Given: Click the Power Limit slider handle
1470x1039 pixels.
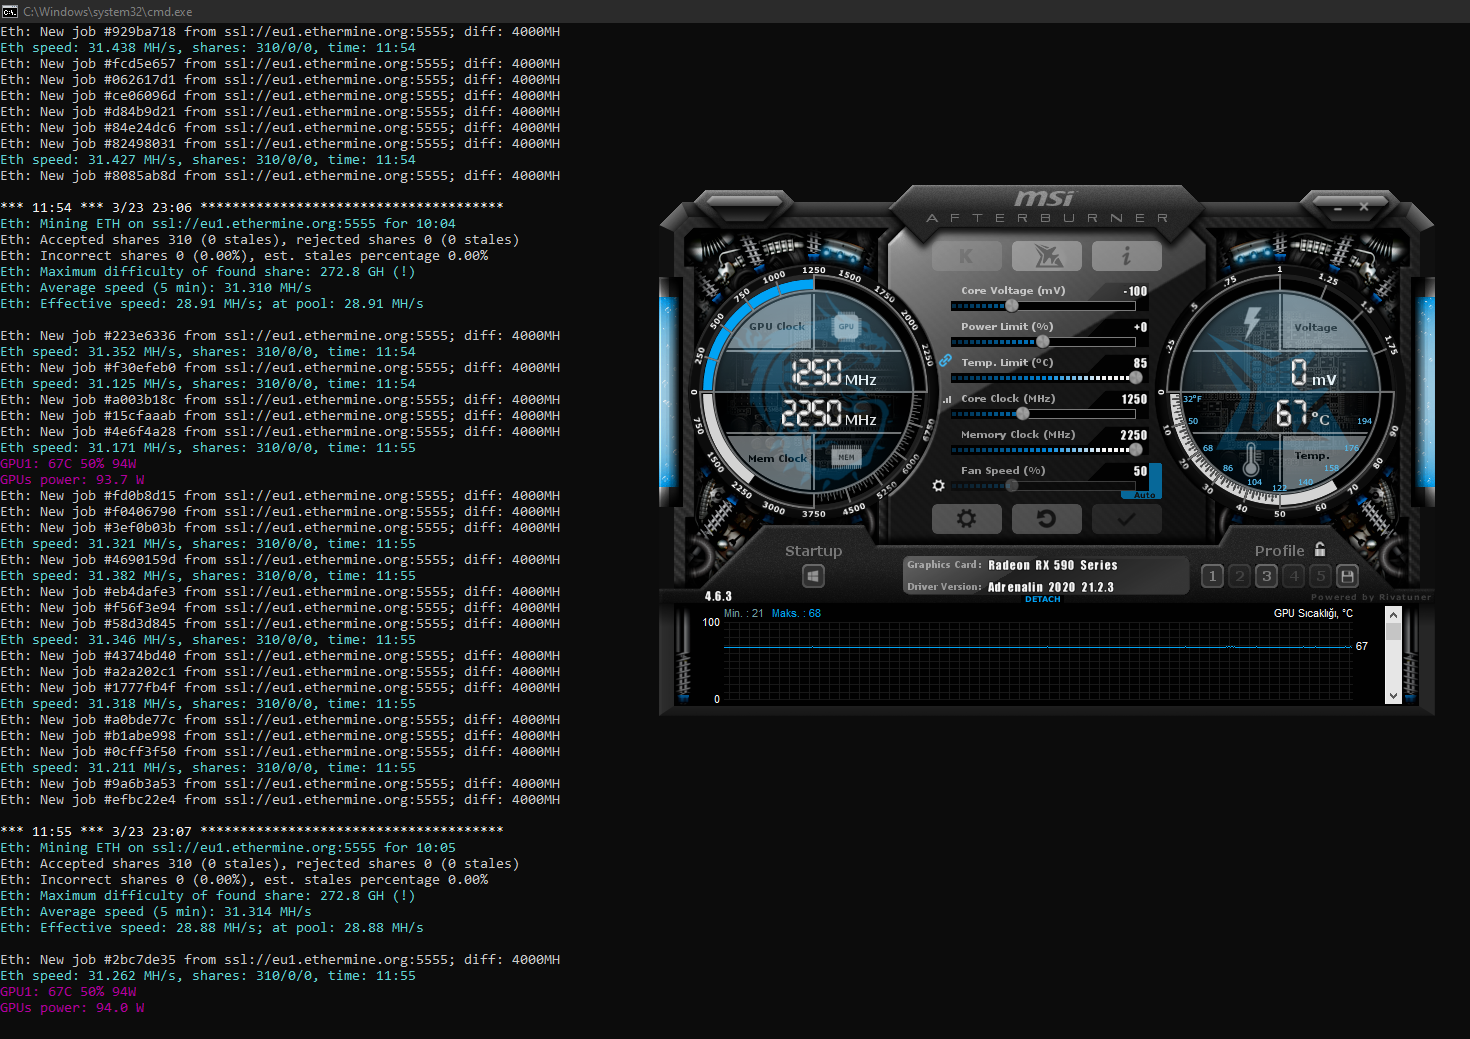Looking at the screenshot, I should click(x=1043, y=342).
